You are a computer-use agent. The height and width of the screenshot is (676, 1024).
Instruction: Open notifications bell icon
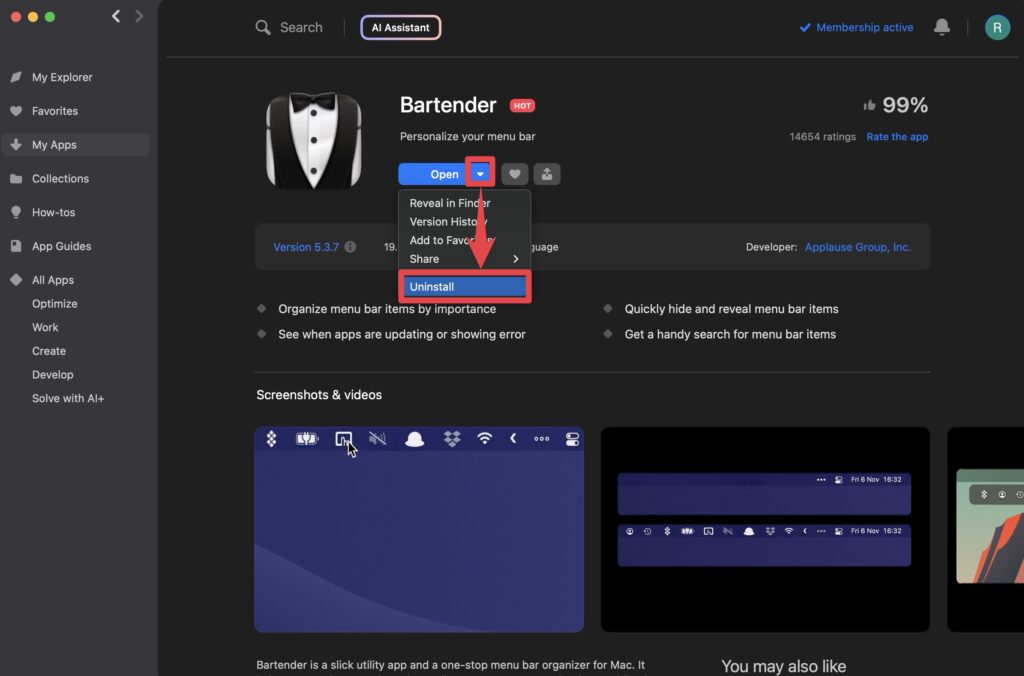point(942,27)
